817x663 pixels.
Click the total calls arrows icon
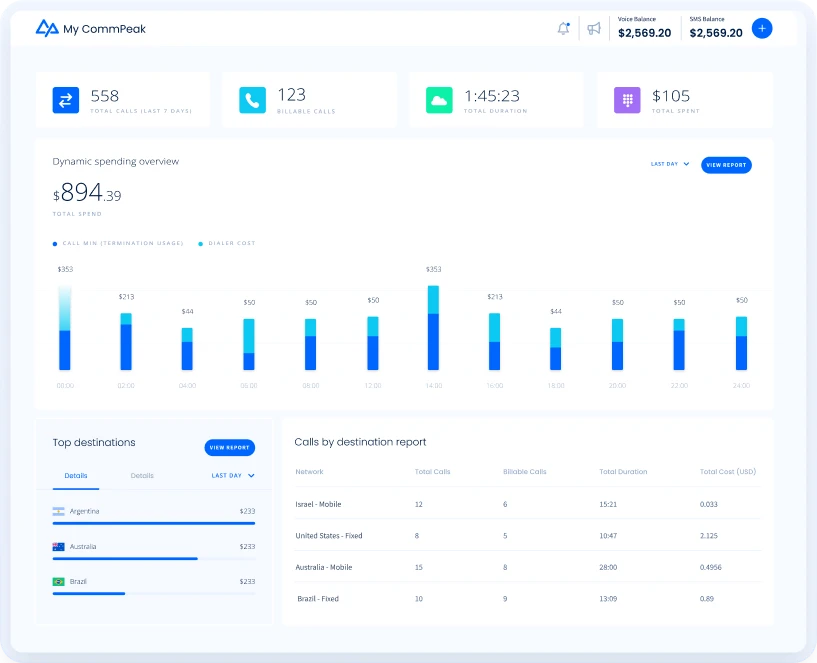click(x=65, y=100)
